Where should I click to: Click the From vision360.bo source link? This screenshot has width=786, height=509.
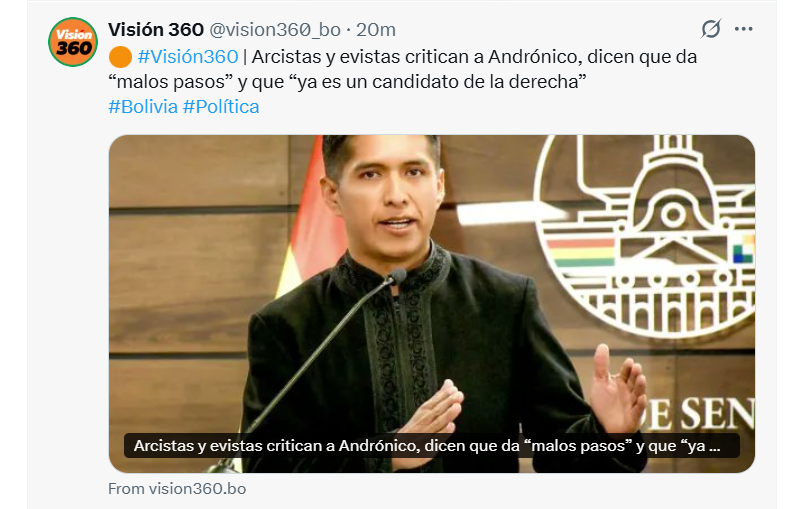(177, 489)
